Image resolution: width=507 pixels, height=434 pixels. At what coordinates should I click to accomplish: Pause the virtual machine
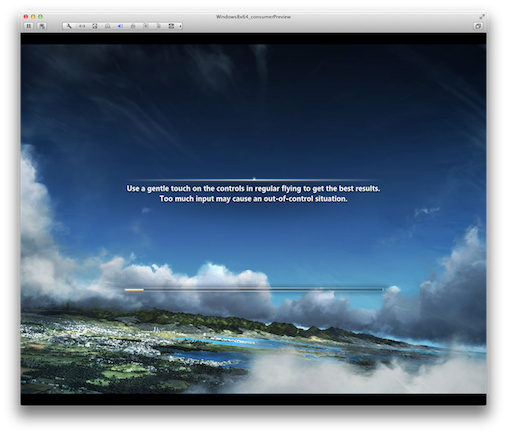pos(29,26)
